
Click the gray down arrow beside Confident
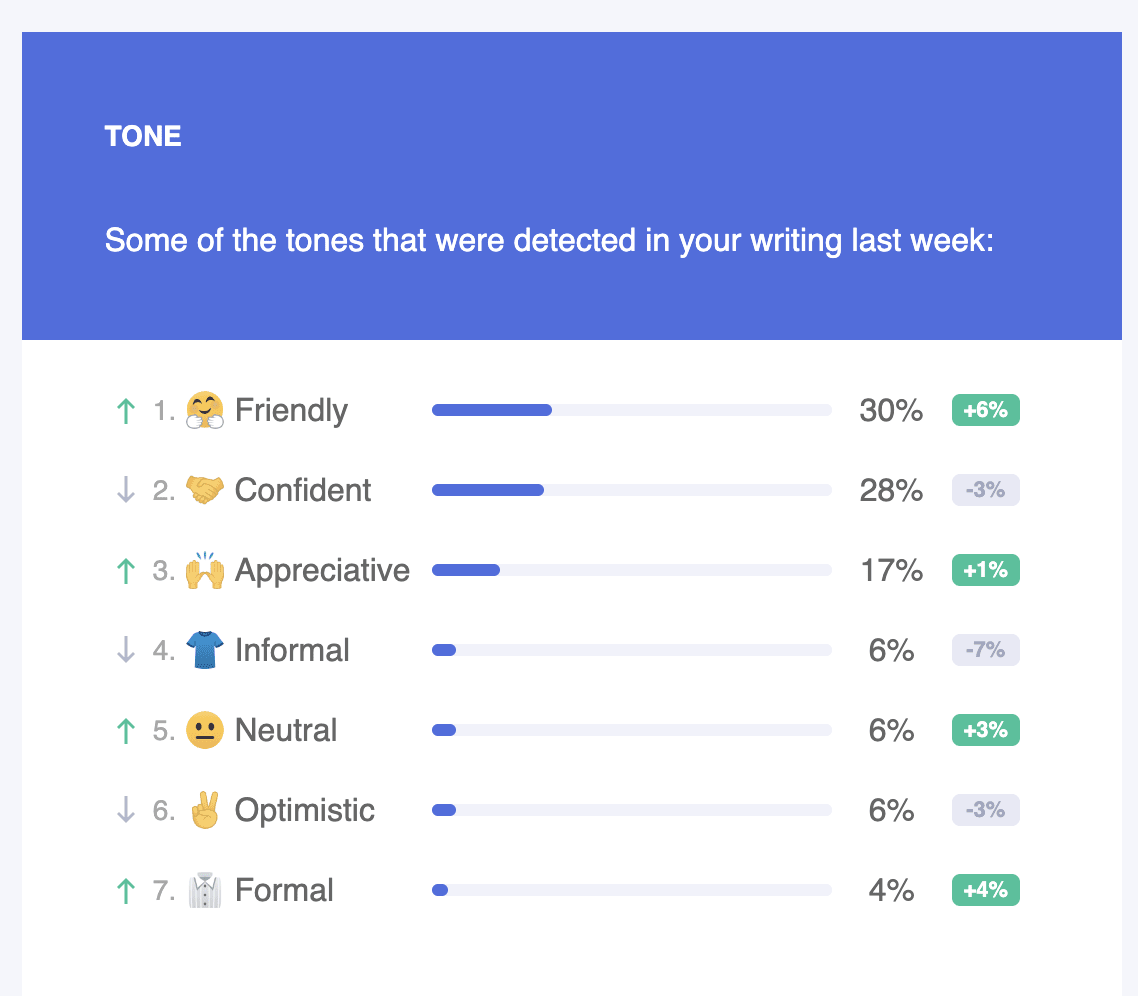coord(126,490)
